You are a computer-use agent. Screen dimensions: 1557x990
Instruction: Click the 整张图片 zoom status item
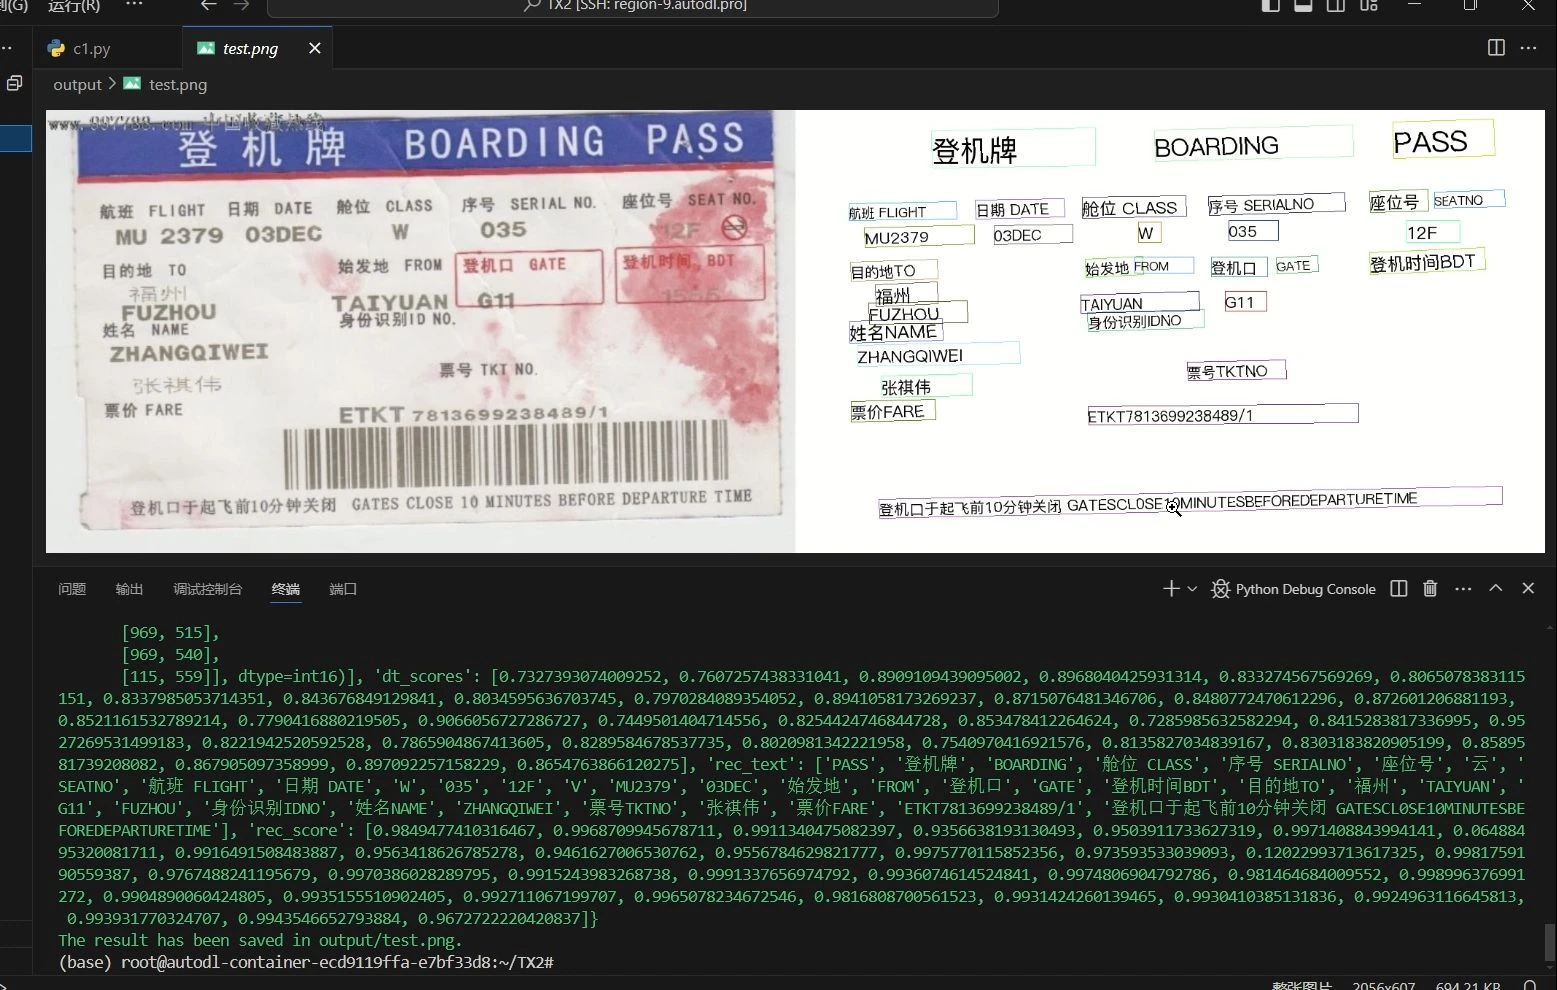tap(1301, 984)
